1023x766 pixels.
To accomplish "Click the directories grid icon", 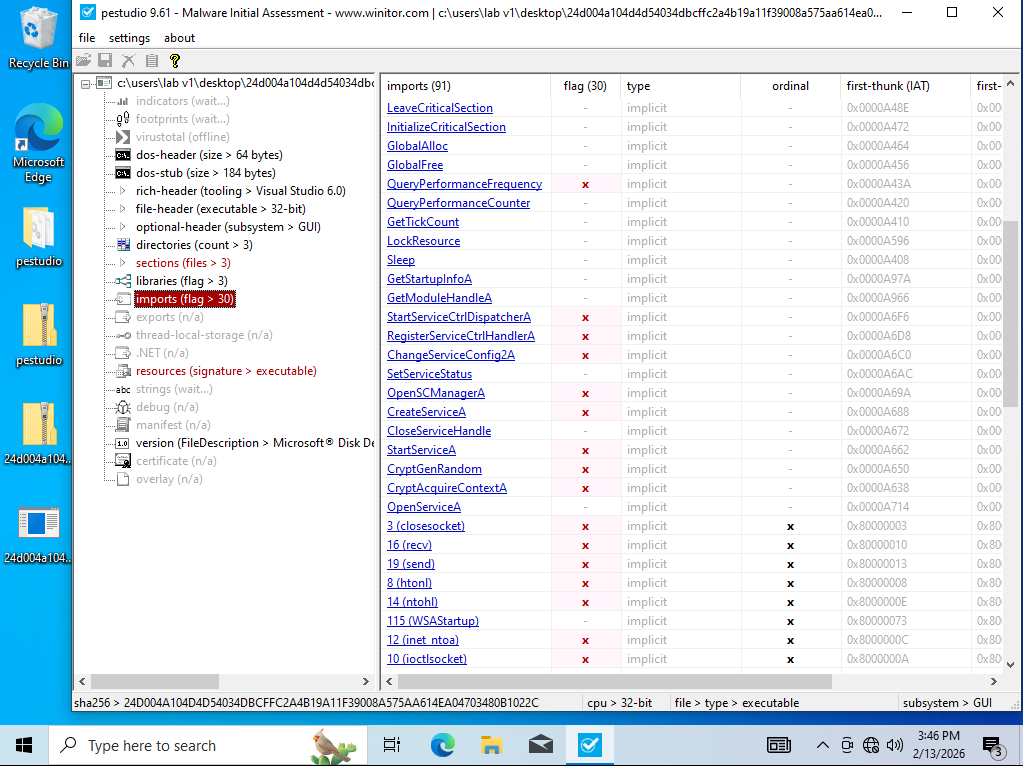I will (123, 245).
